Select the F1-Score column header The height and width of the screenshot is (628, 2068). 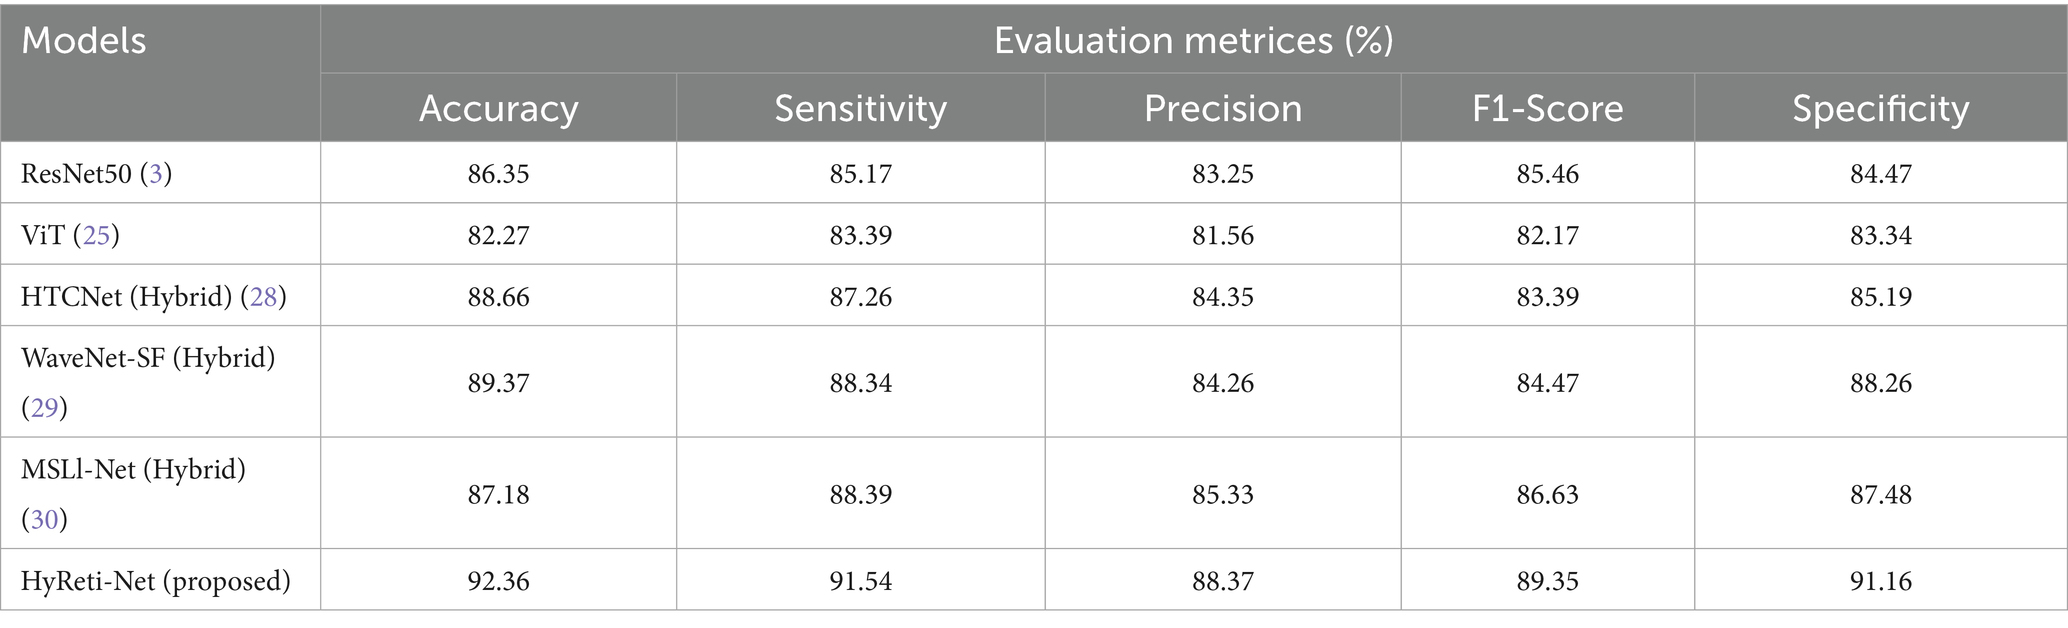1547,108
